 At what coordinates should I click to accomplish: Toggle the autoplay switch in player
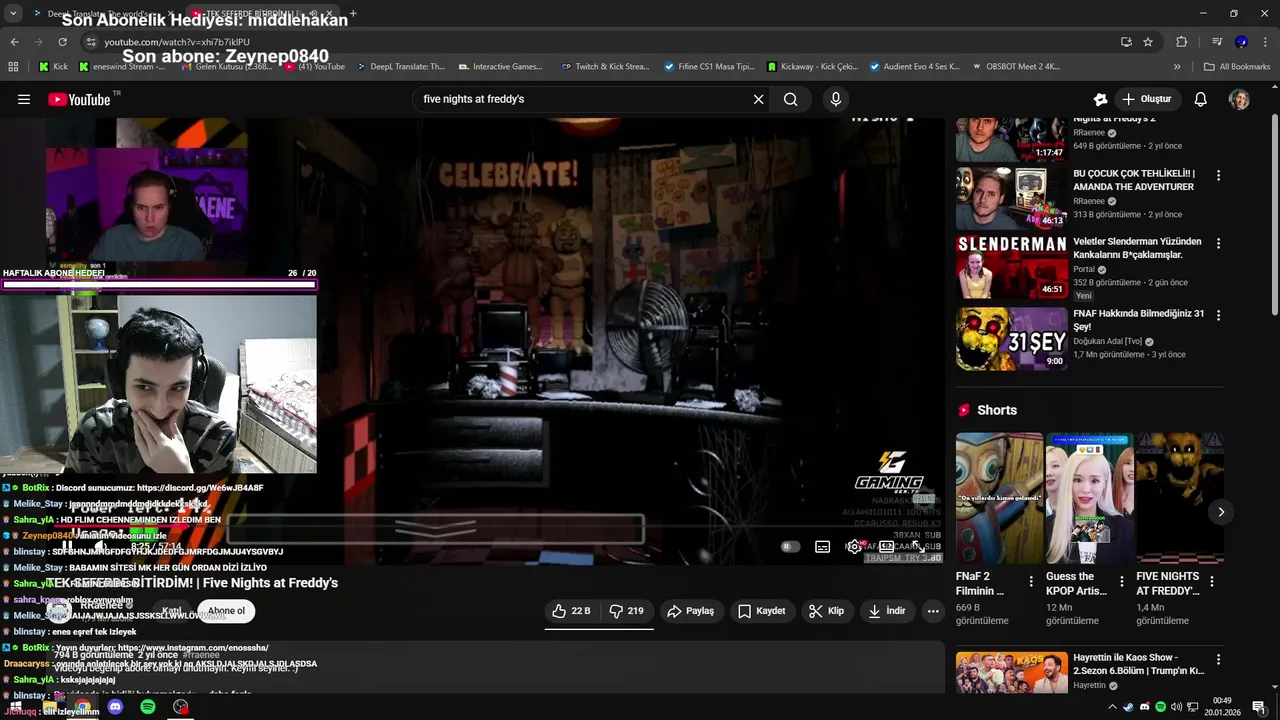click(x=790, y=547)
